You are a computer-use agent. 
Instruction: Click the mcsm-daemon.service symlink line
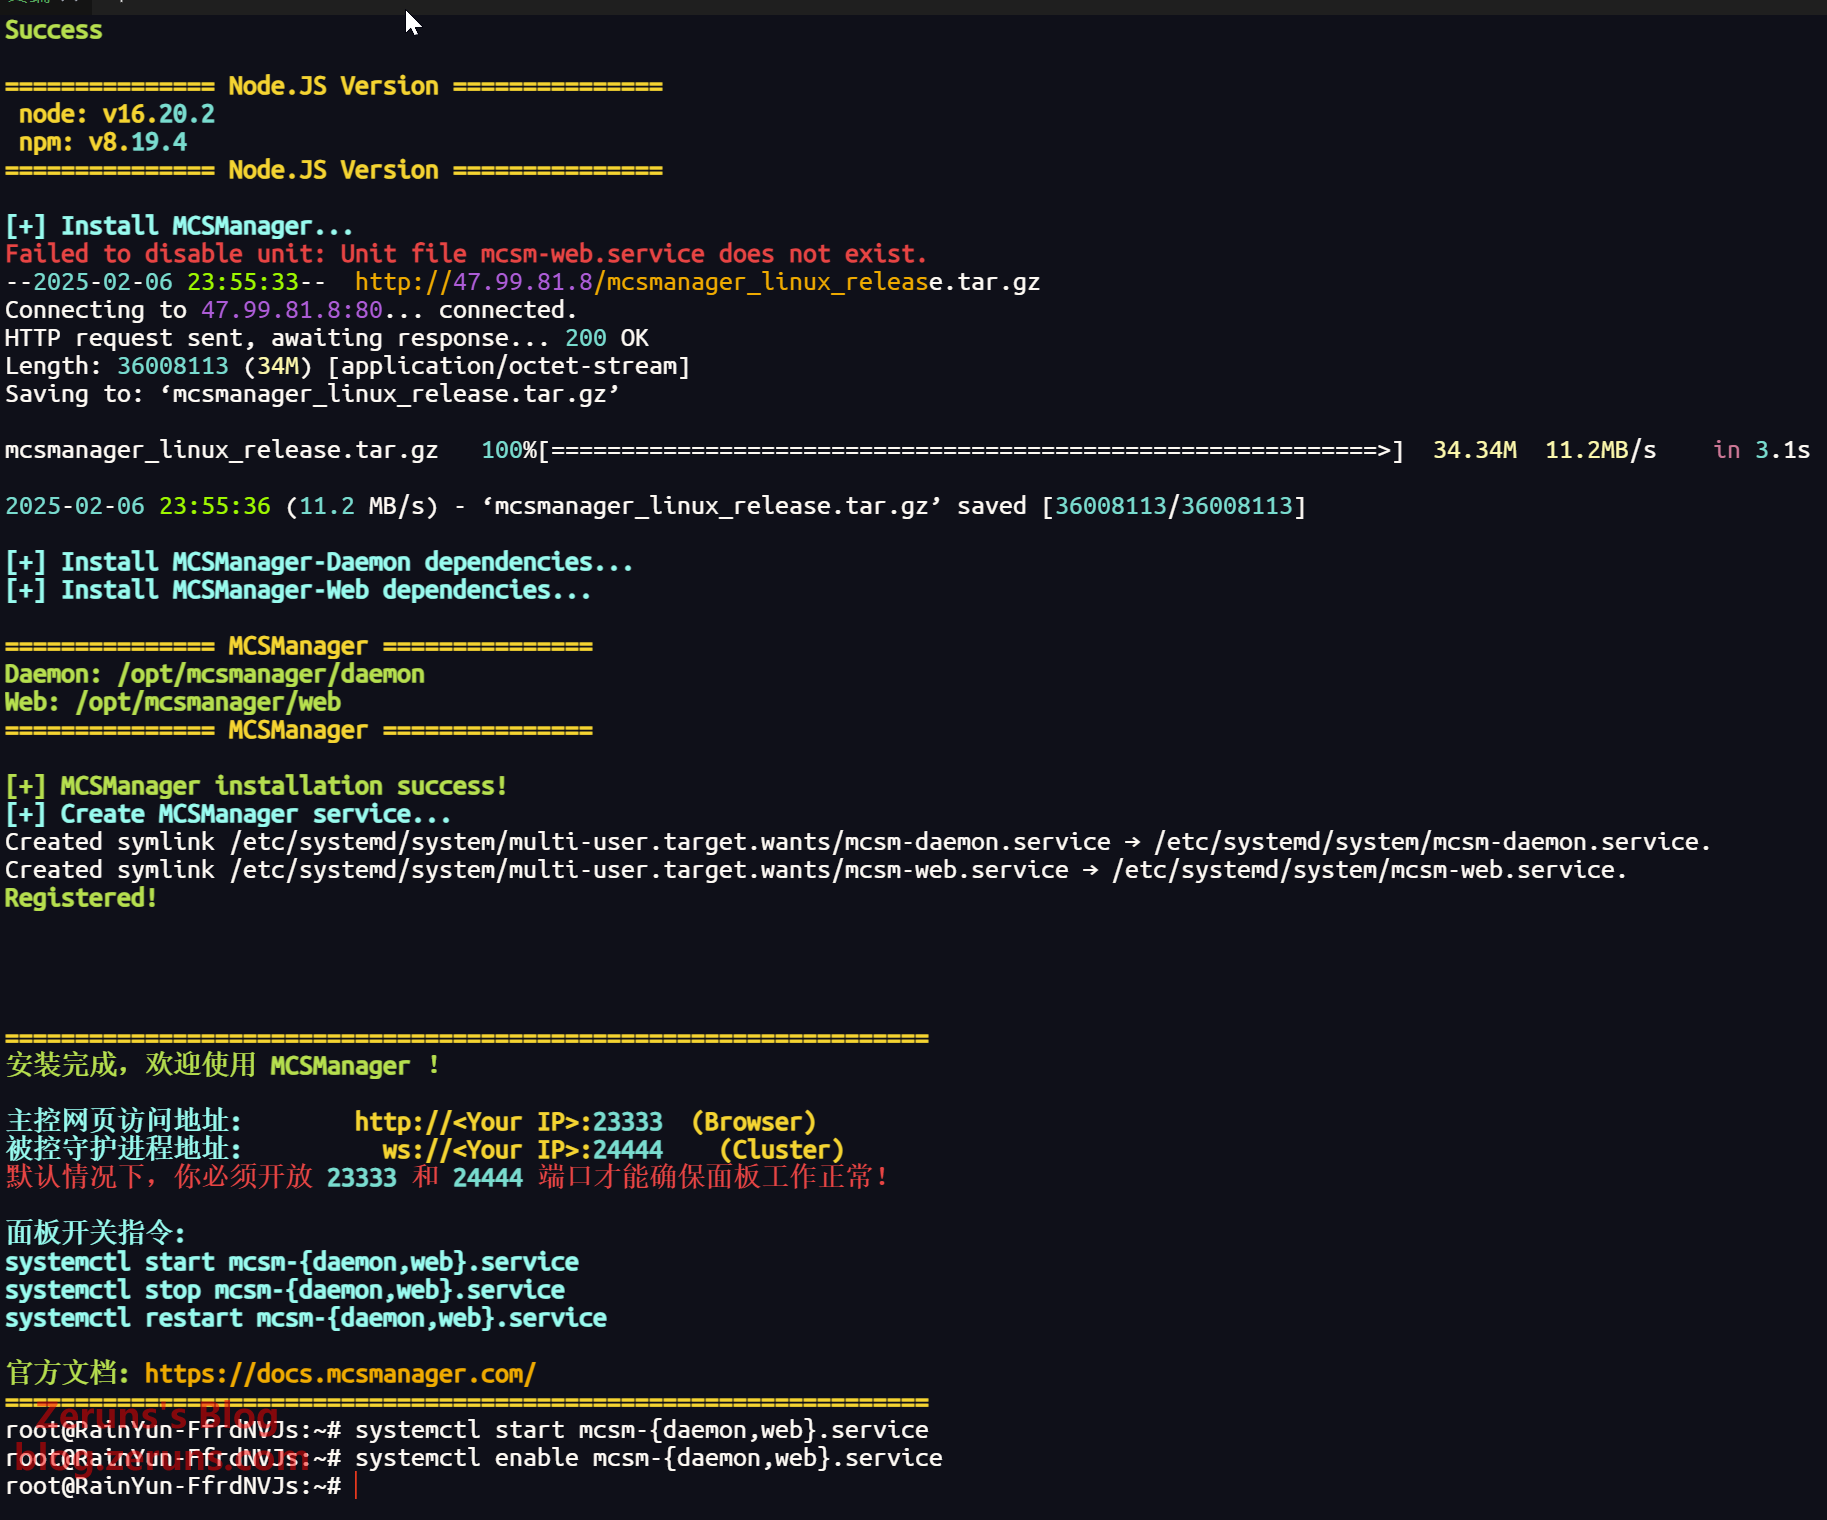click(x=858, y=842)
